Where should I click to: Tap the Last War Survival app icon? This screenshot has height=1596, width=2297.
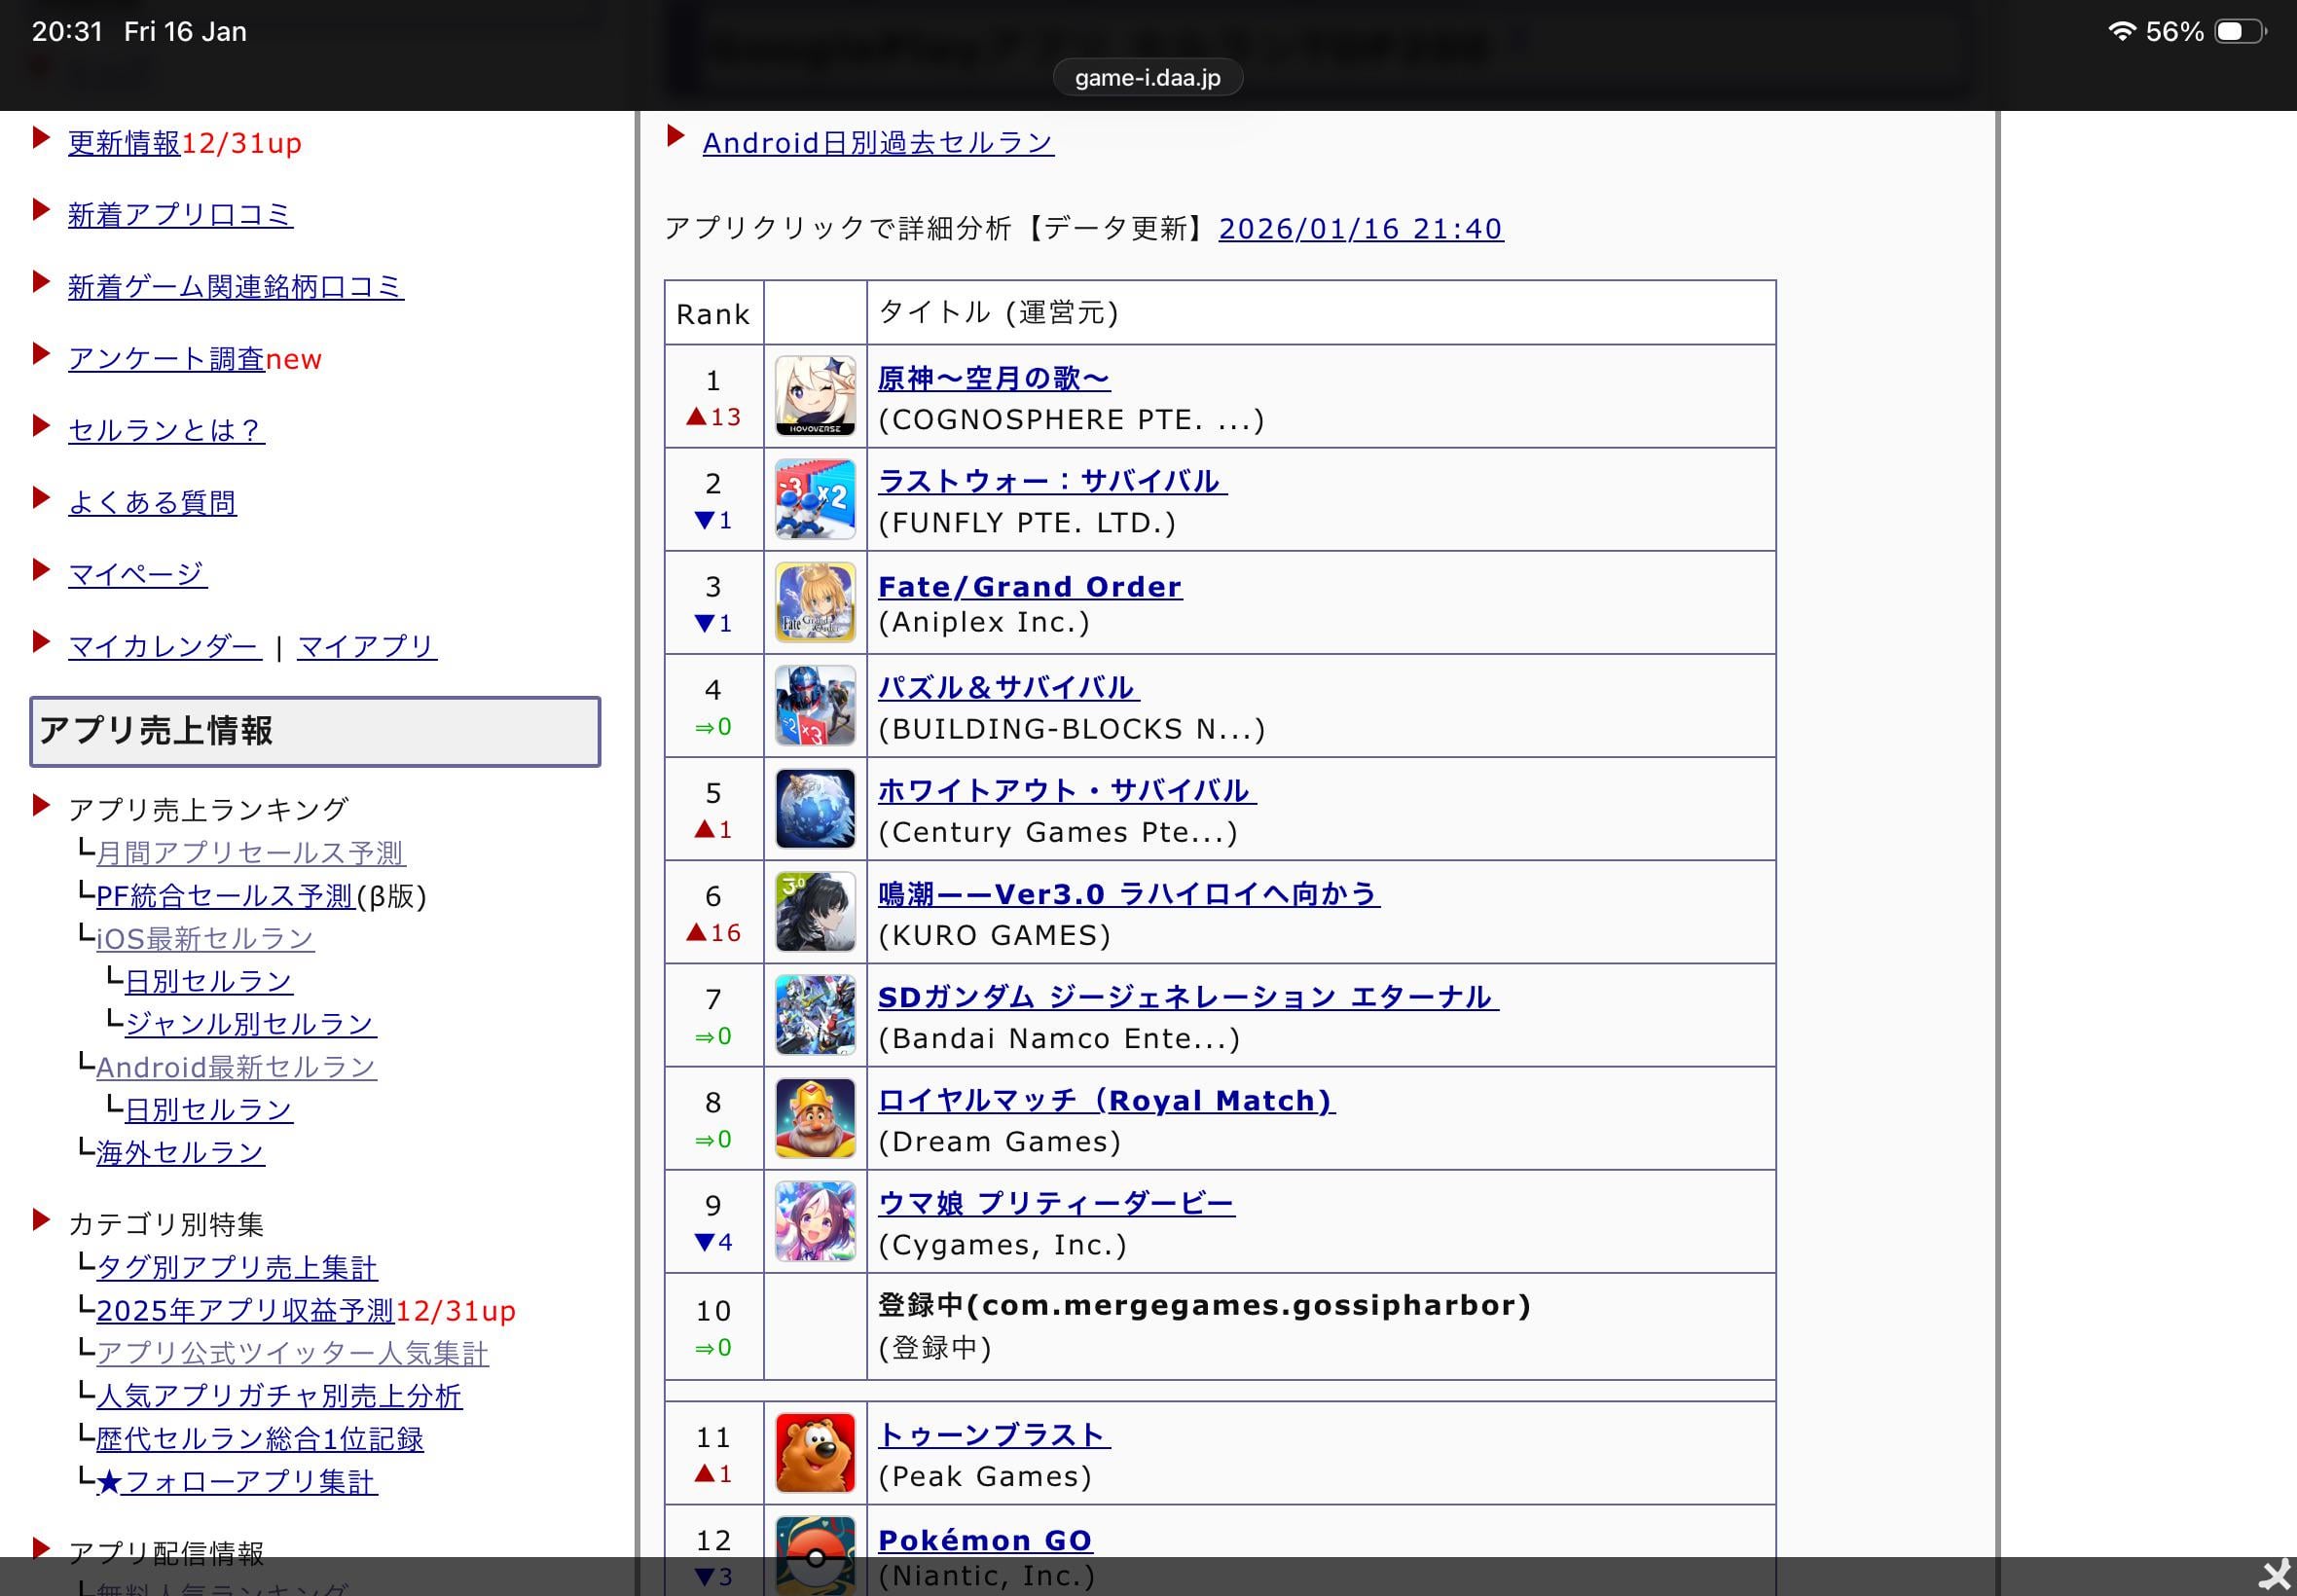815,499
